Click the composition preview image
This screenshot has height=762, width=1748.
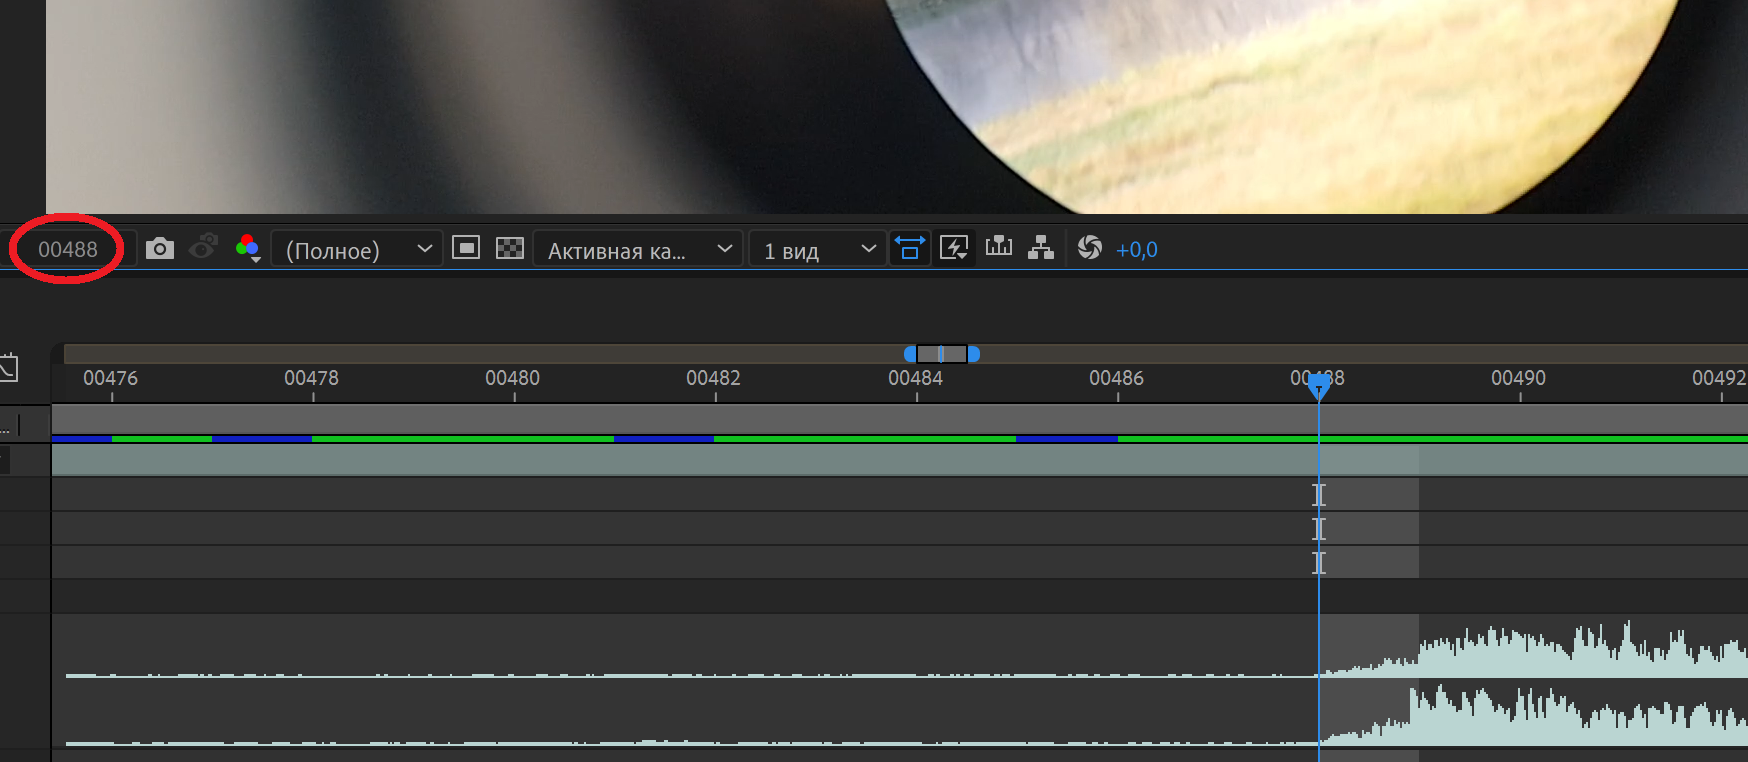point(897,106)
